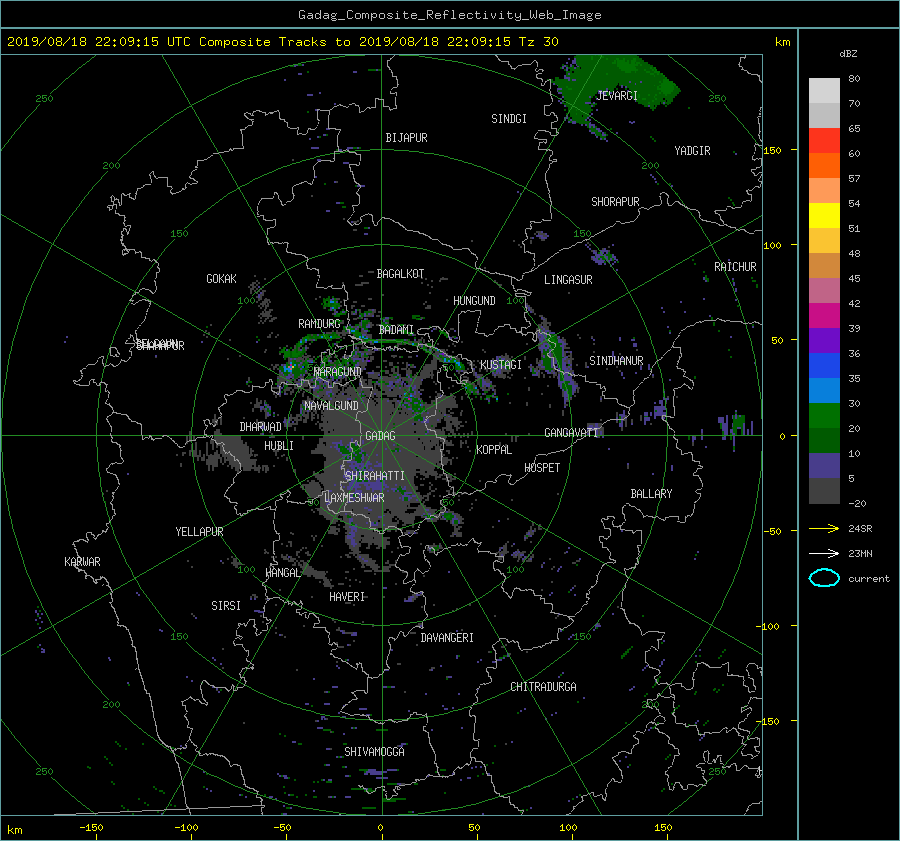Click the yellow 24SR arrow legend icon
Image resolution: width=900 pixels, height=841 pixels.
pos(824,528)
